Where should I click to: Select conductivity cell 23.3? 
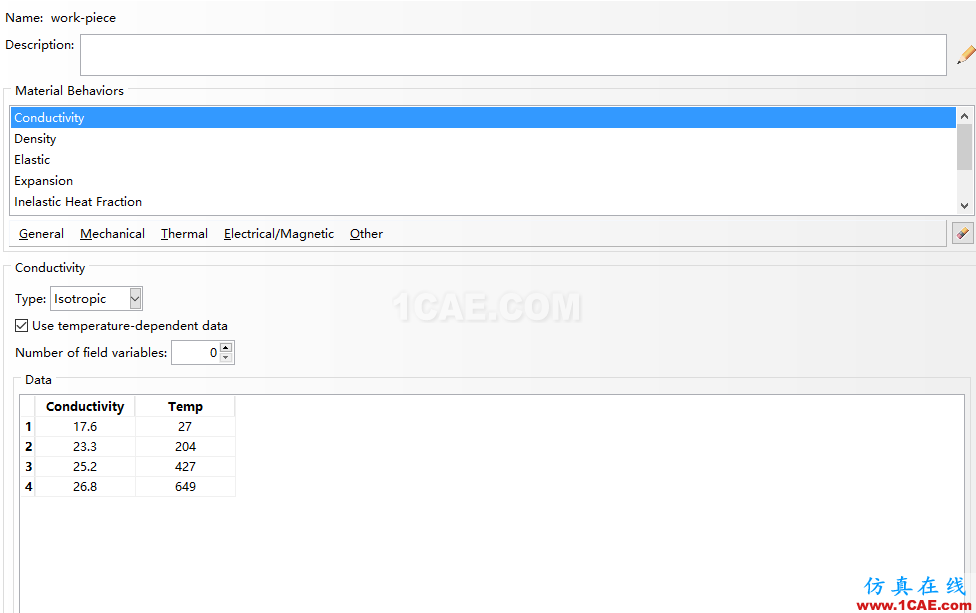(85, 447)
